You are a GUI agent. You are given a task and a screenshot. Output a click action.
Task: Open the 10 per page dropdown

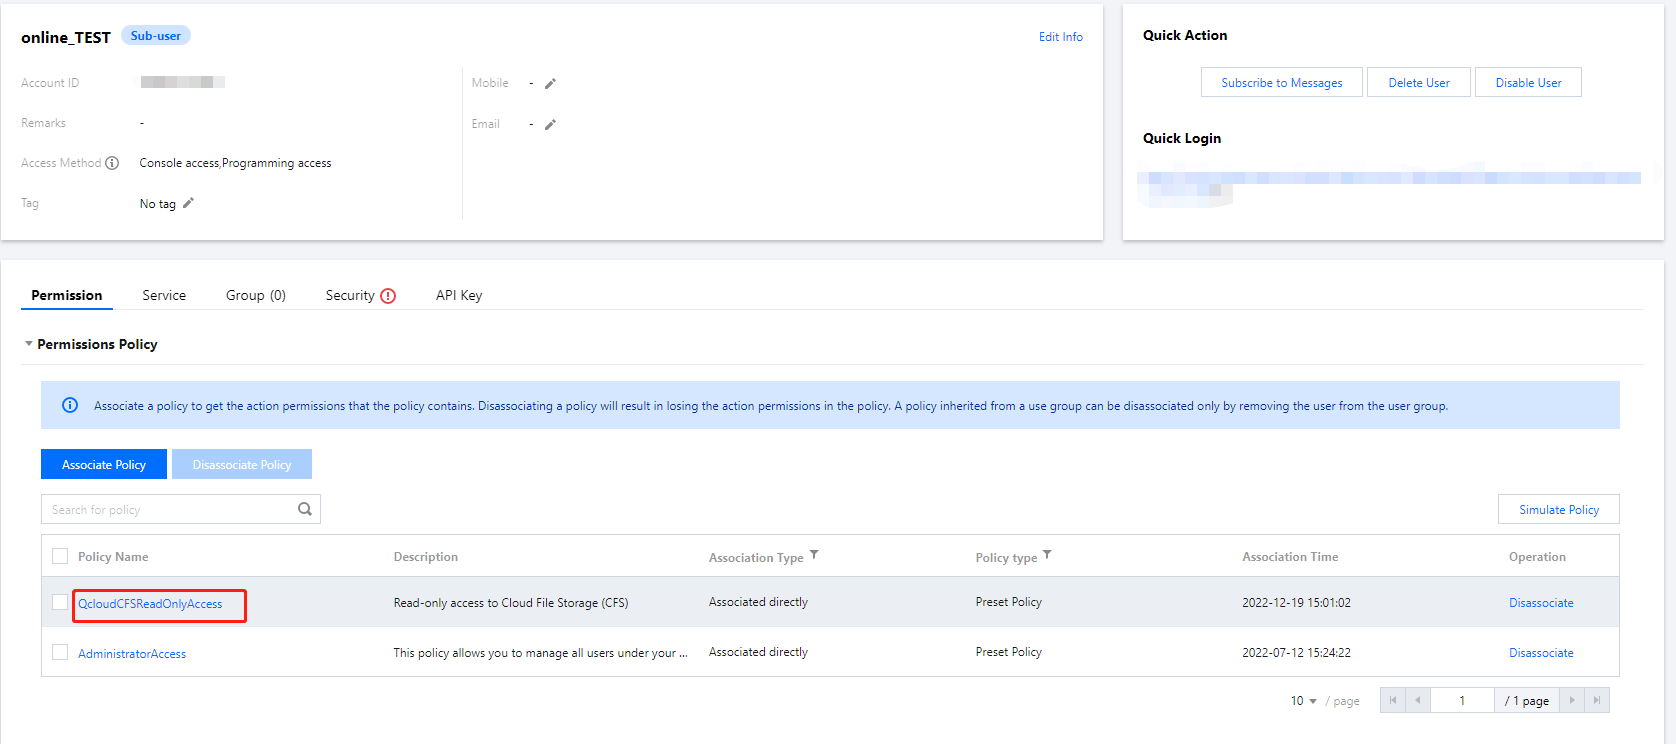pos(1303,701)
